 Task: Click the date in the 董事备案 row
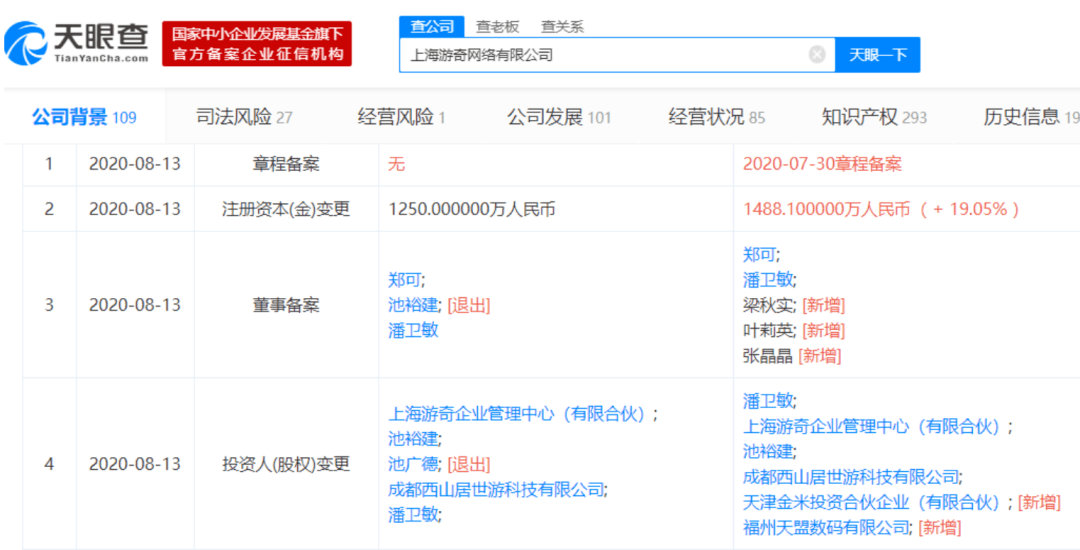135,305
